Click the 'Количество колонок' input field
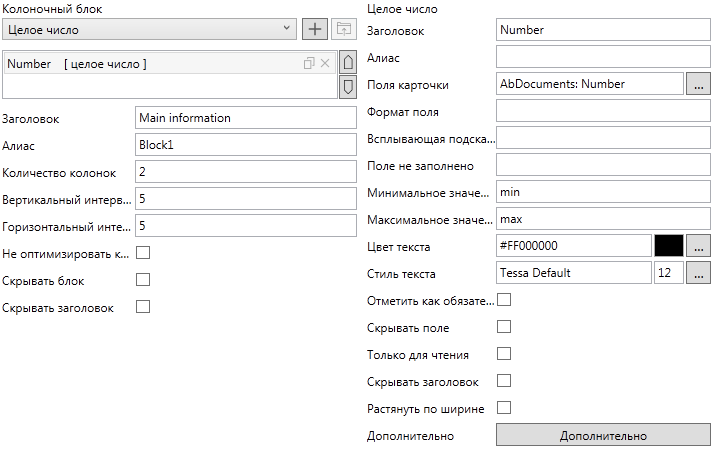The image size is (714, 450). point(245,172)
